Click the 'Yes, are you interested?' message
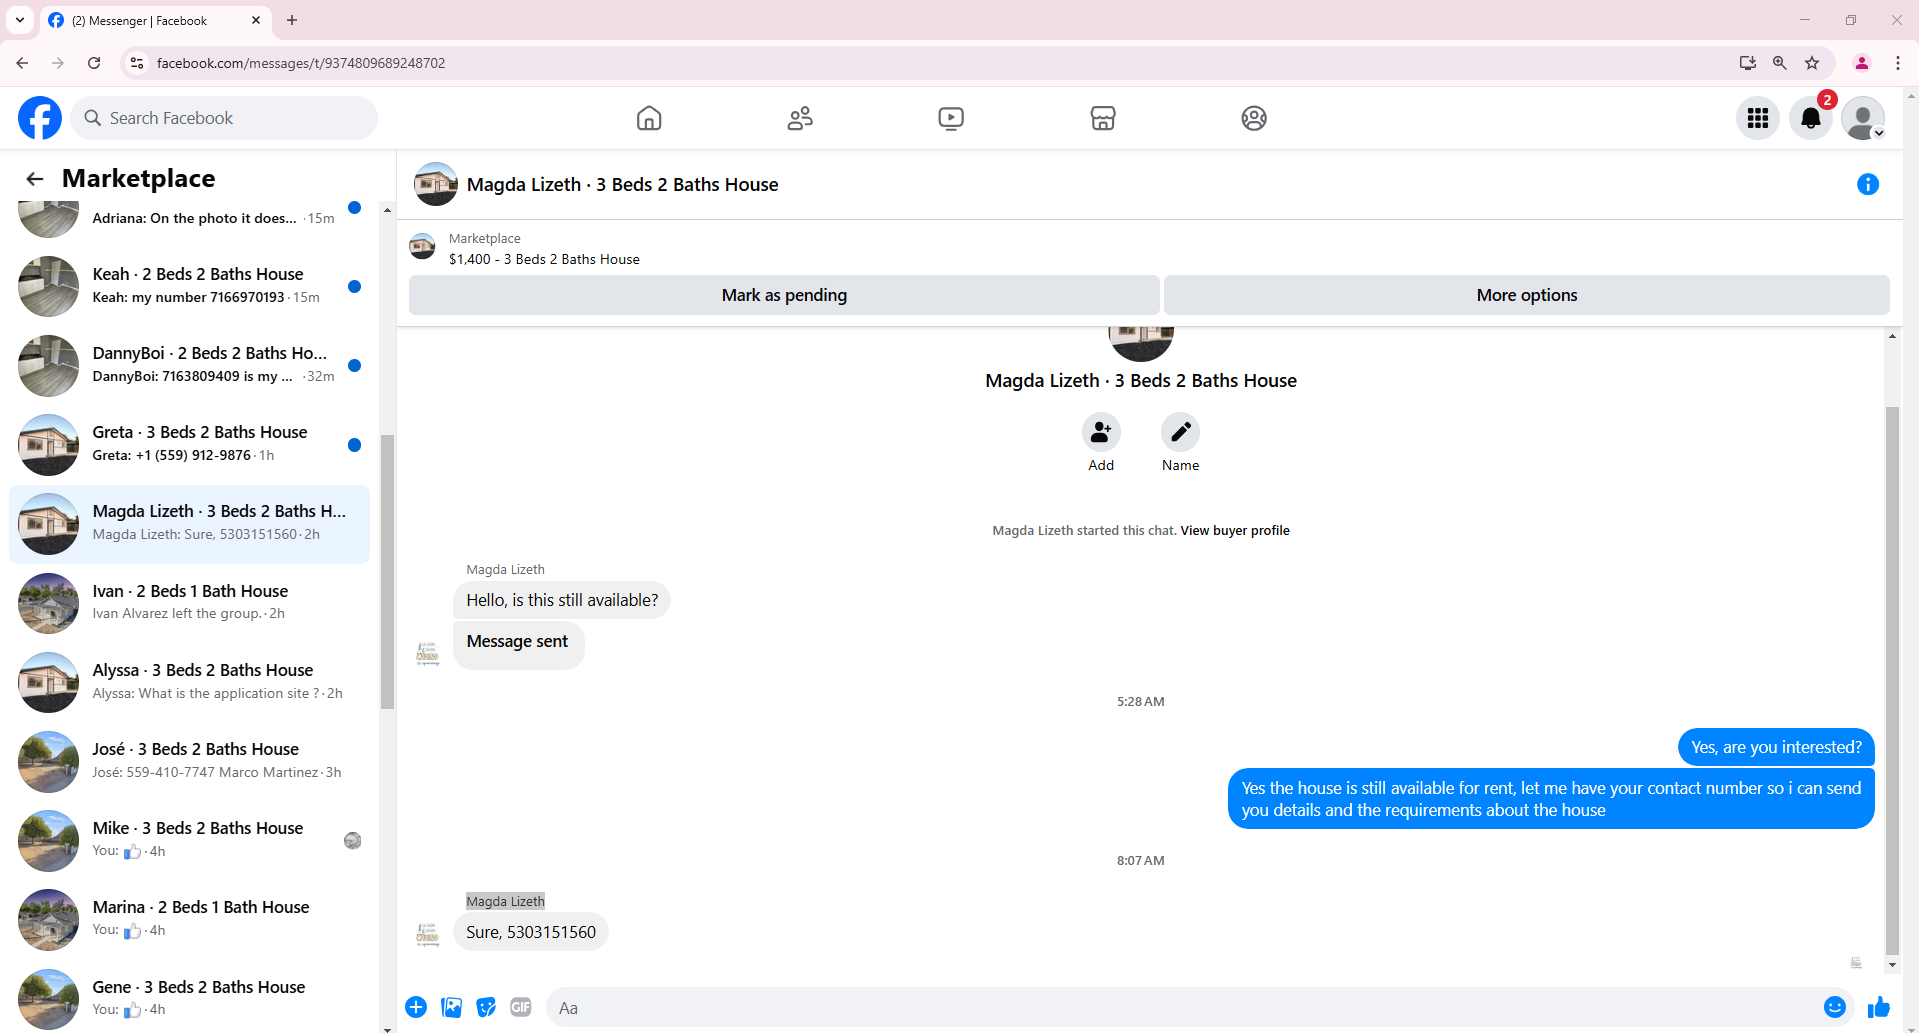The height and width of the screenshot is (1033, 1919). [x=1776, y=748]
